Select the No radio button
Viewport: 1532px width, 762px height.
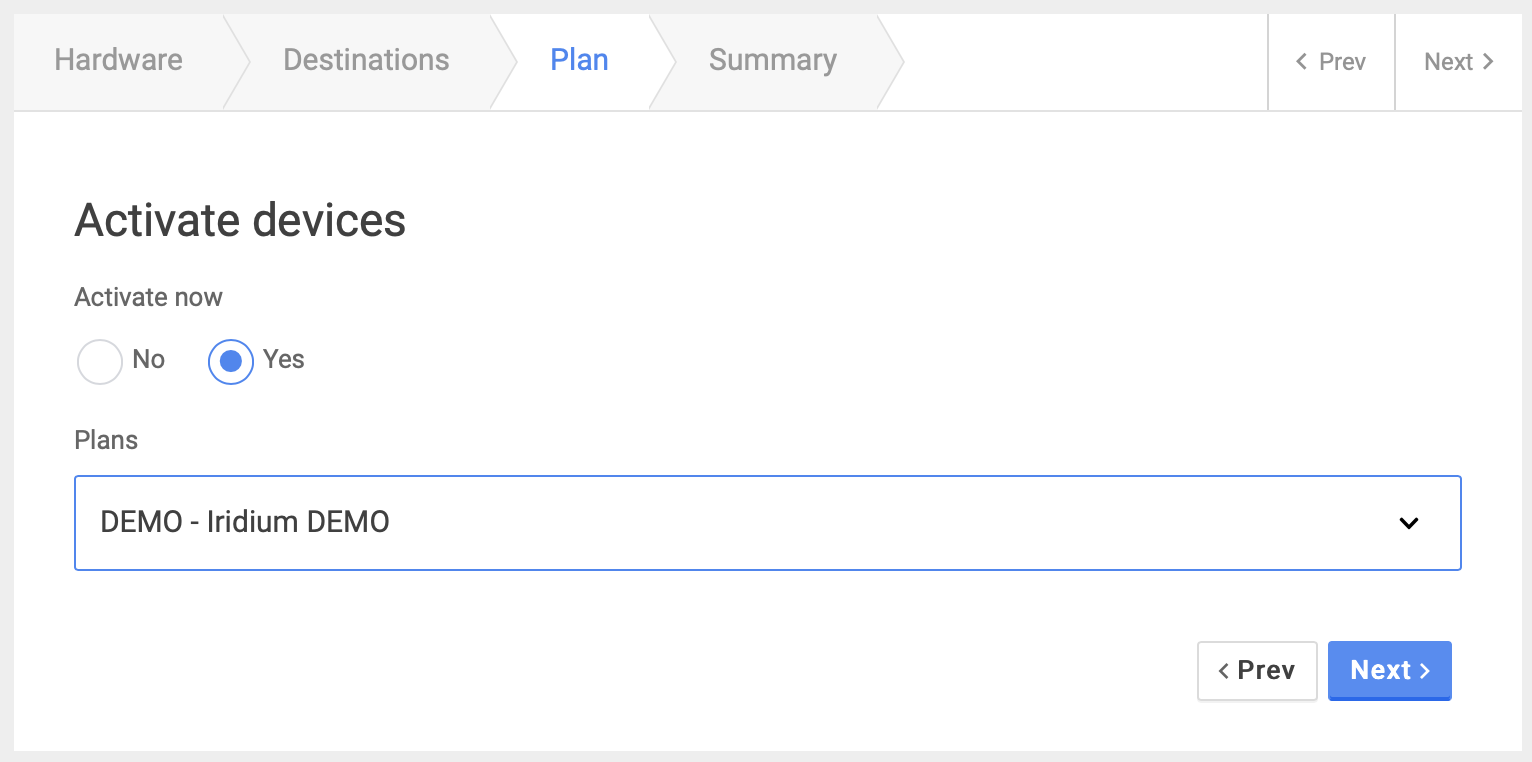click(x=100, y=361)
